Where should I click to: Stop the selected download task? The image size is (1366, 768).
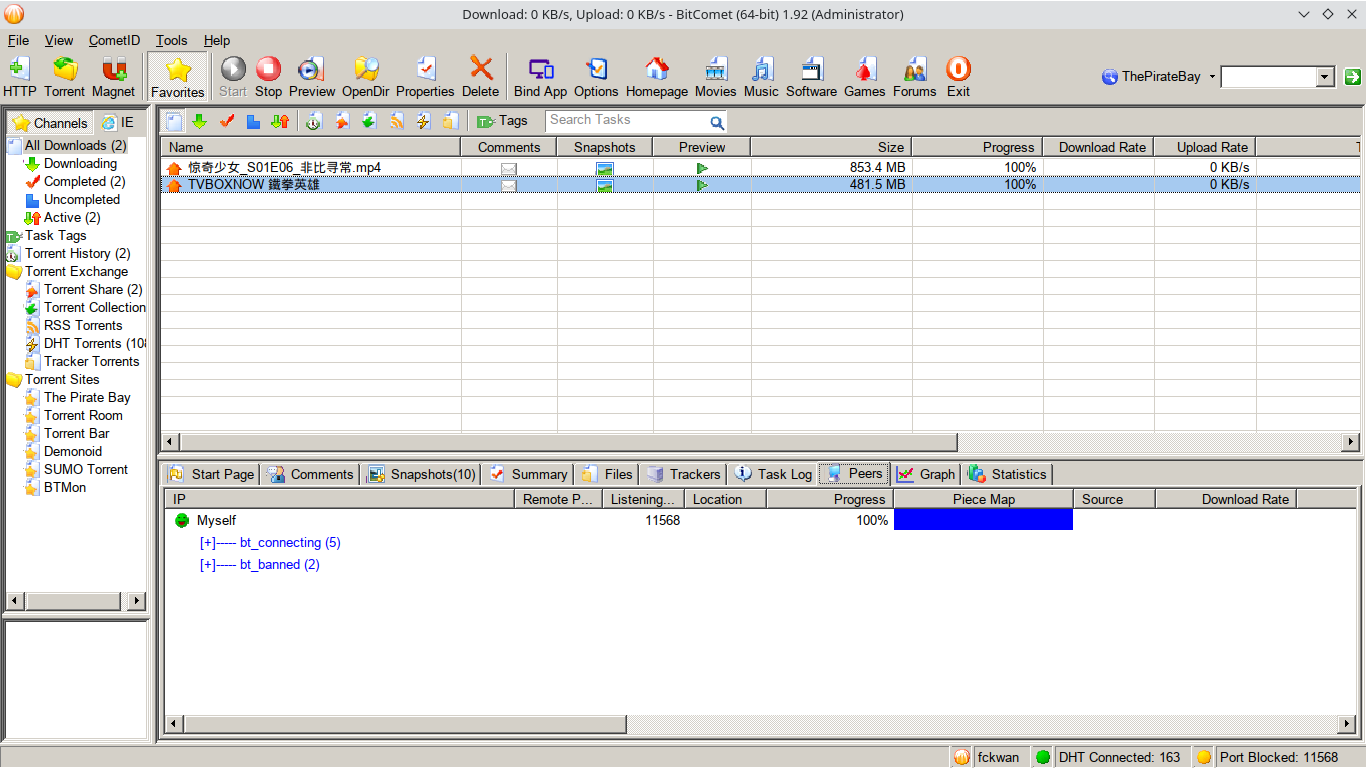[268, 76]
